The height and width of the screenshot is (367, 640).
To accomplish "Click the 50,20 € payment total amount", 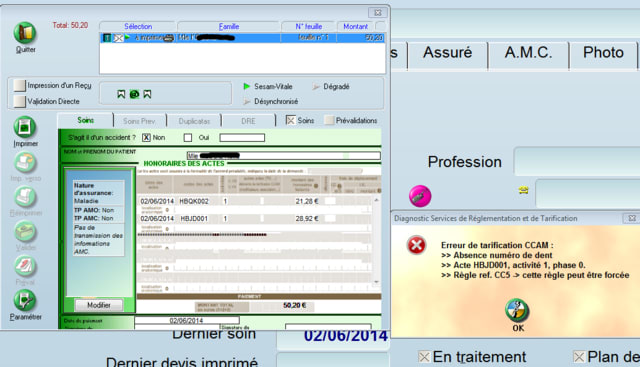I will pyautogui.click(x=294, y=305).
